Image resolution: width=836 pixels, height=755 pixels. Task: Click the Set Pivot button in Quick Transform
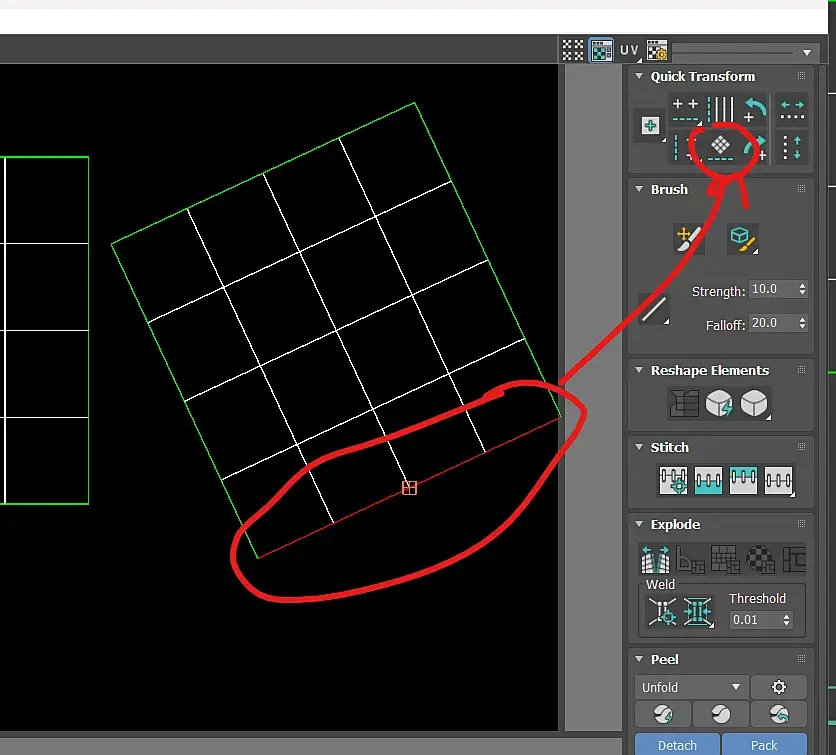coord(650,125)
